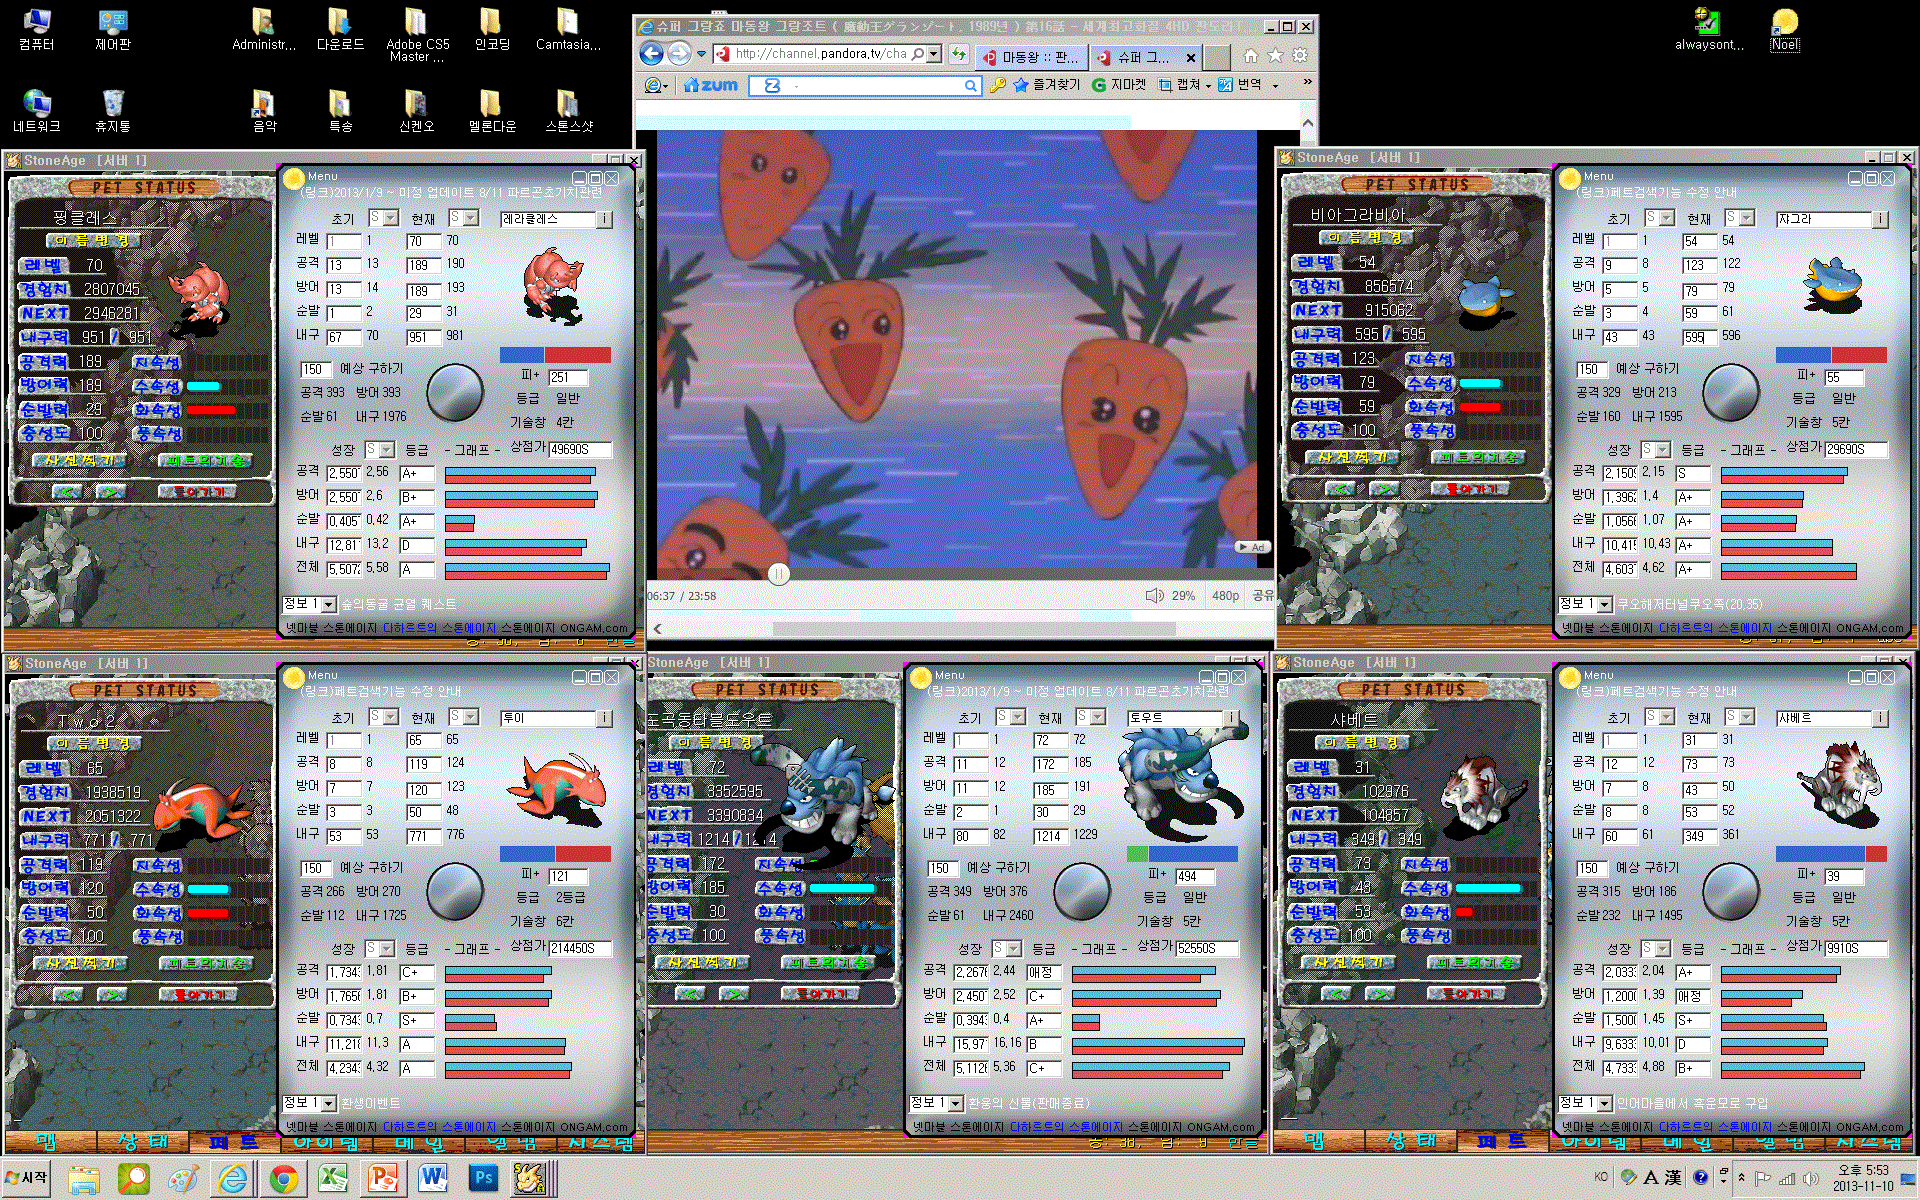Click the IE vertical scrollbar up arrow

tap(1307, 122)
